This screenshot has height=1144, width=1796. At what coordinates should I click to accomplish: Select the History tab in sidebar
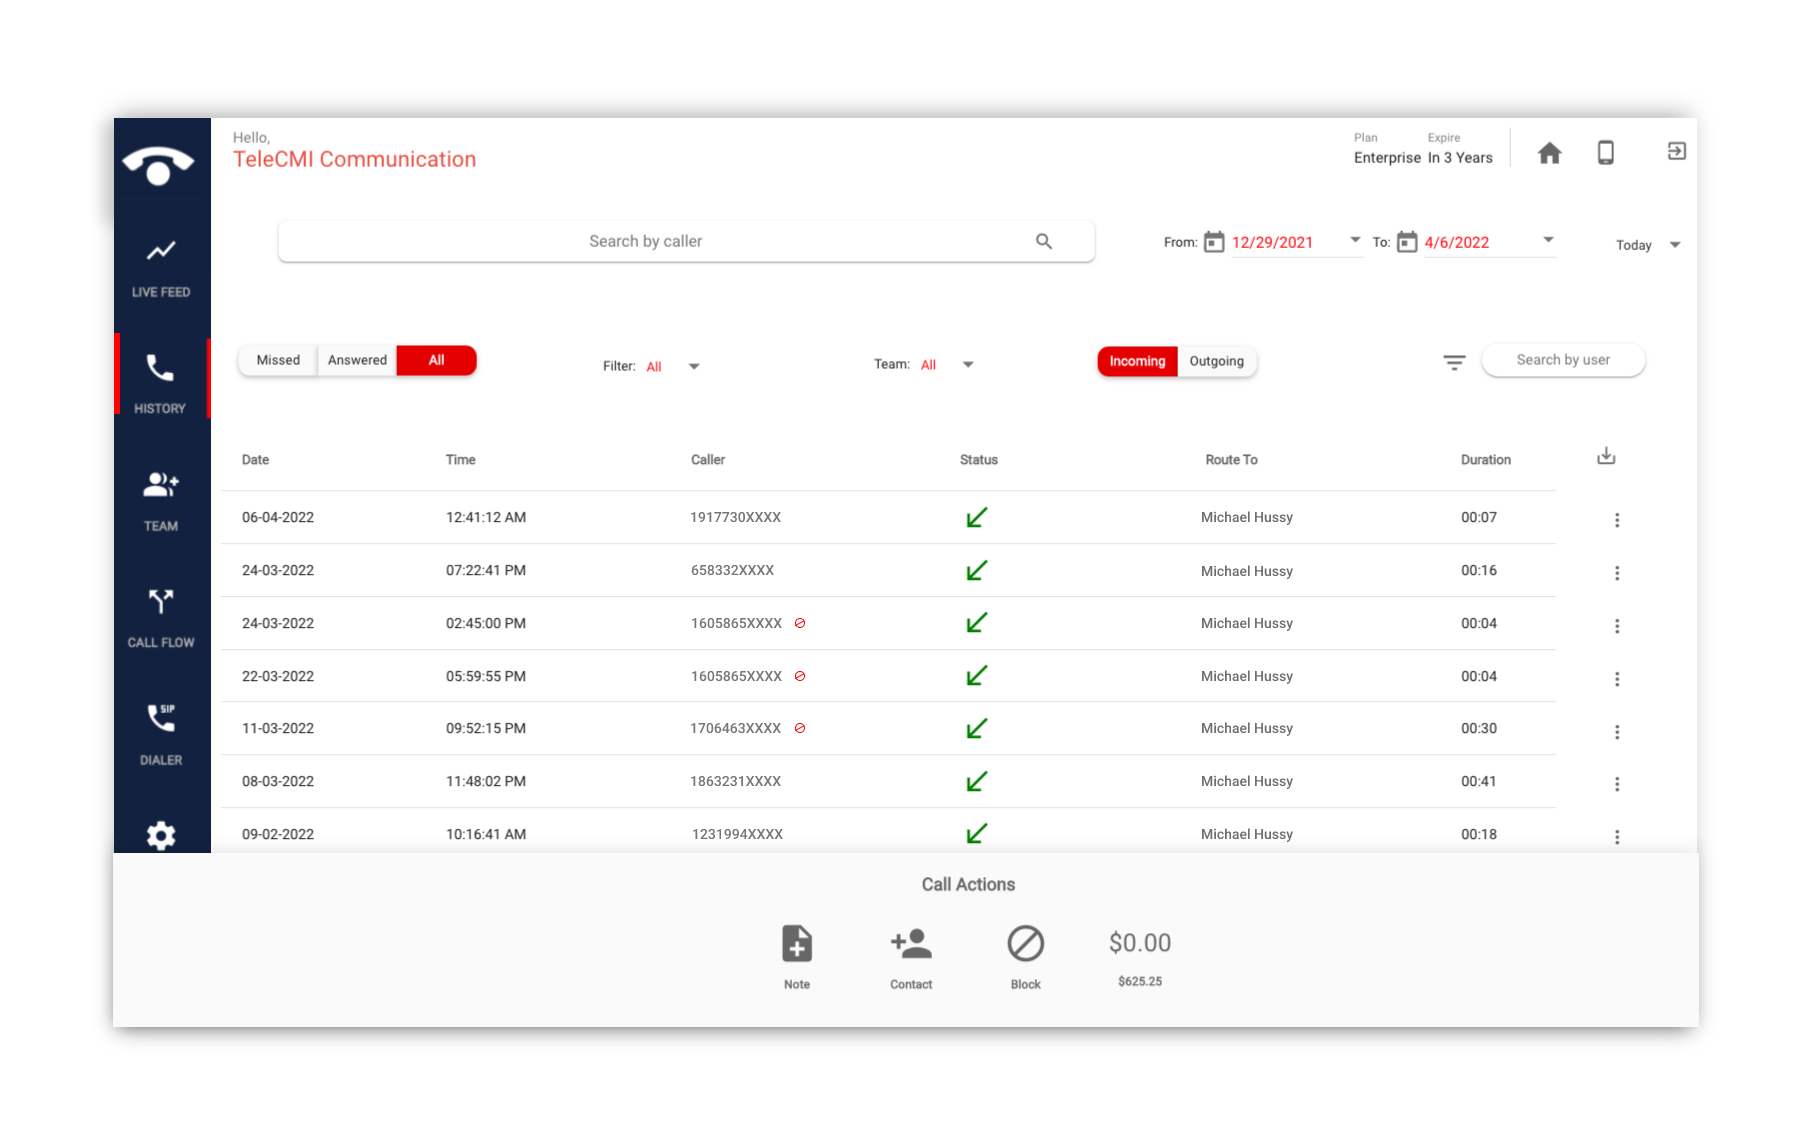click(161, 382)
